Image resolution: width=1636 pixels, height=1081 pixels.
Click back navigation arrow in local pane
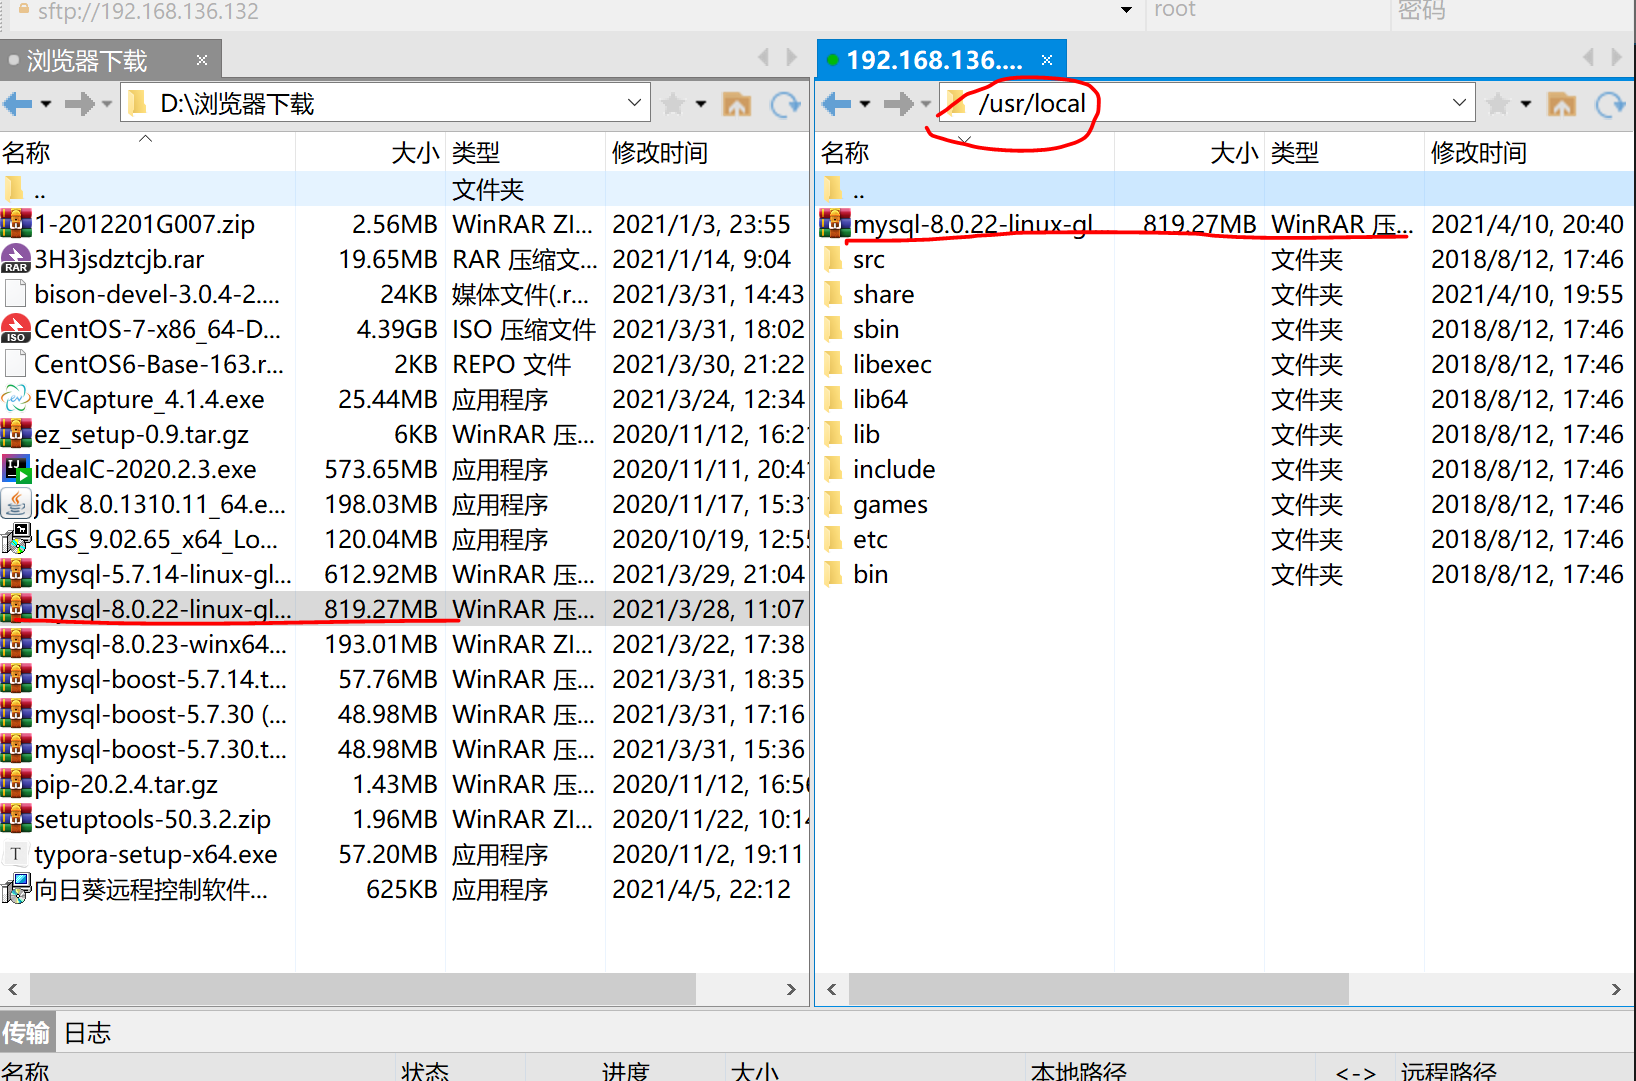[18, 103]
